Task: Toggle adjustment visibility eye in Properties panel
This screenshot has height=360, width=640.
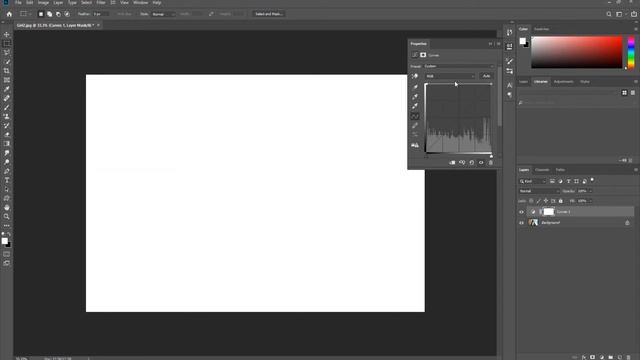Action: 481,162
